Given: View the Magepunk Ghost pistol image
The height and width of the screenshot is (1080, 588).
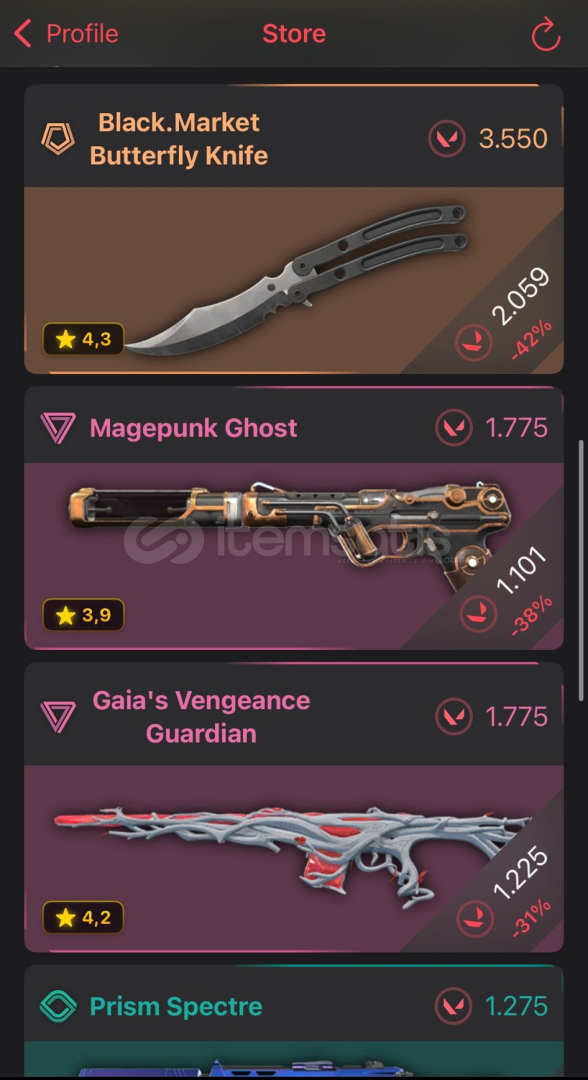Looking at the screenshot, I should pyautogui.click(x=289, y=533).
